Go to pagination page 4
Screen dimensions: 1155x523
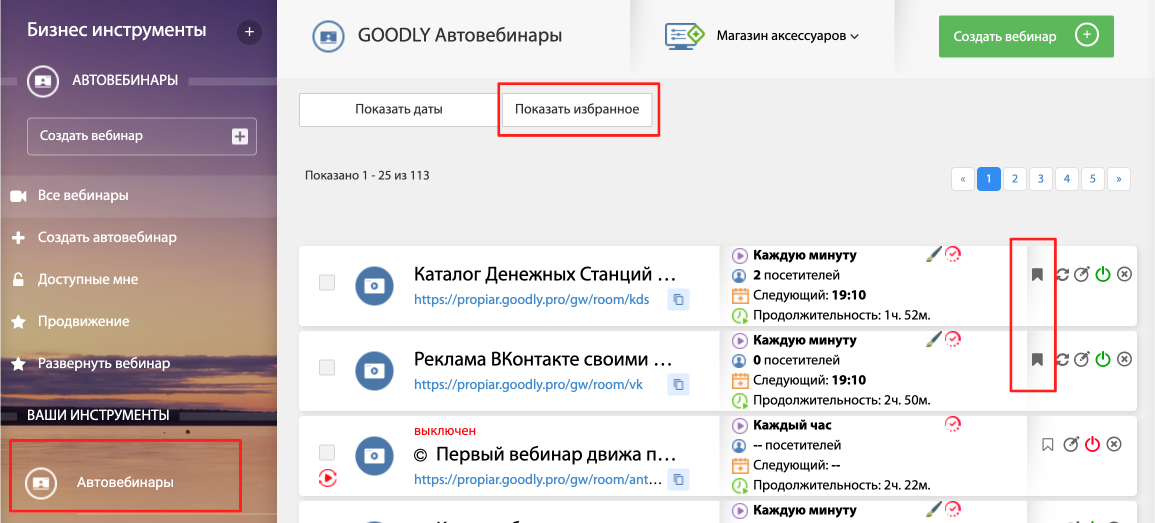1067,179
